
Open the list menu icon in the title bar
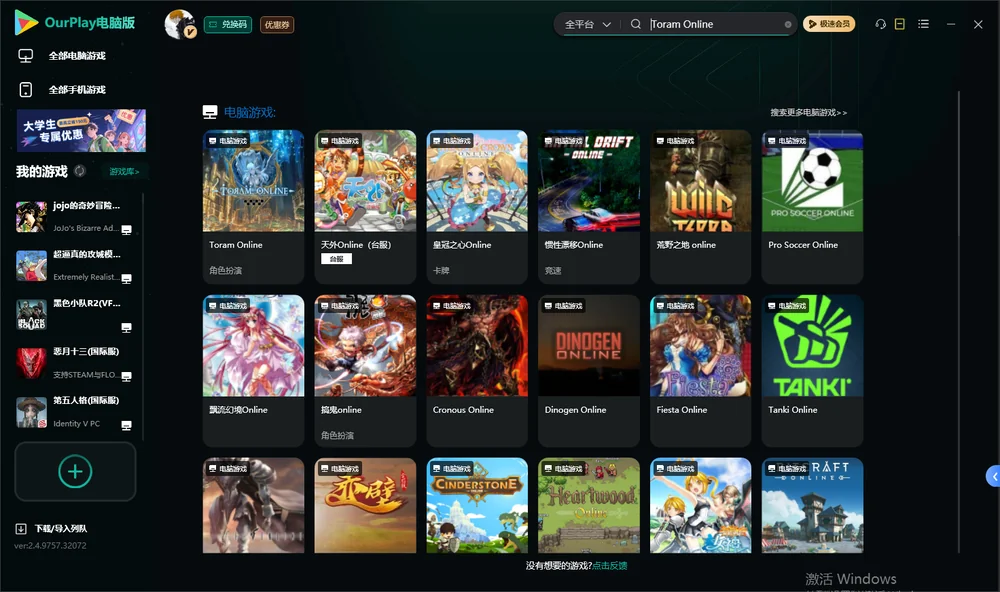point(923,24)
